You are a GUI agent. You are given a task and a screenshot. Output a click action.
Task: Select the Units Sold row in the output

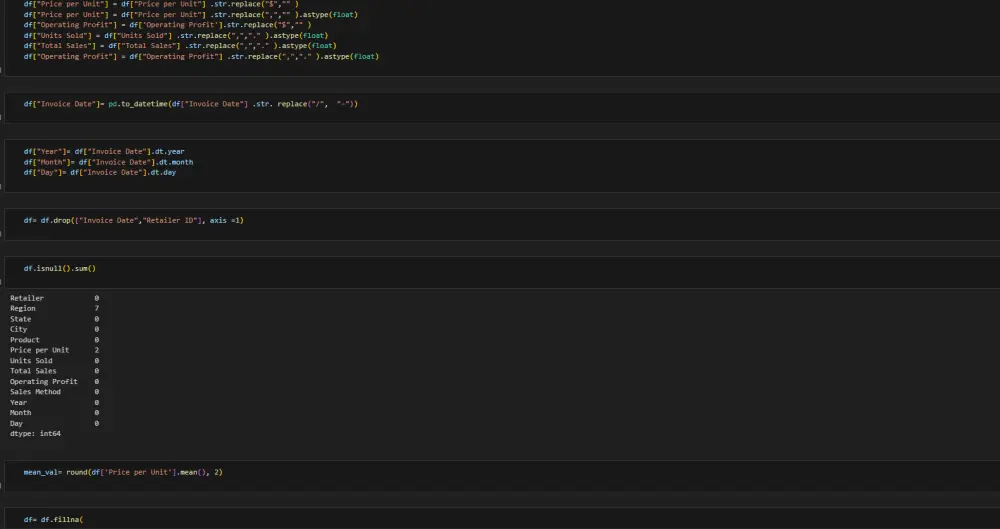click(54, 361)
